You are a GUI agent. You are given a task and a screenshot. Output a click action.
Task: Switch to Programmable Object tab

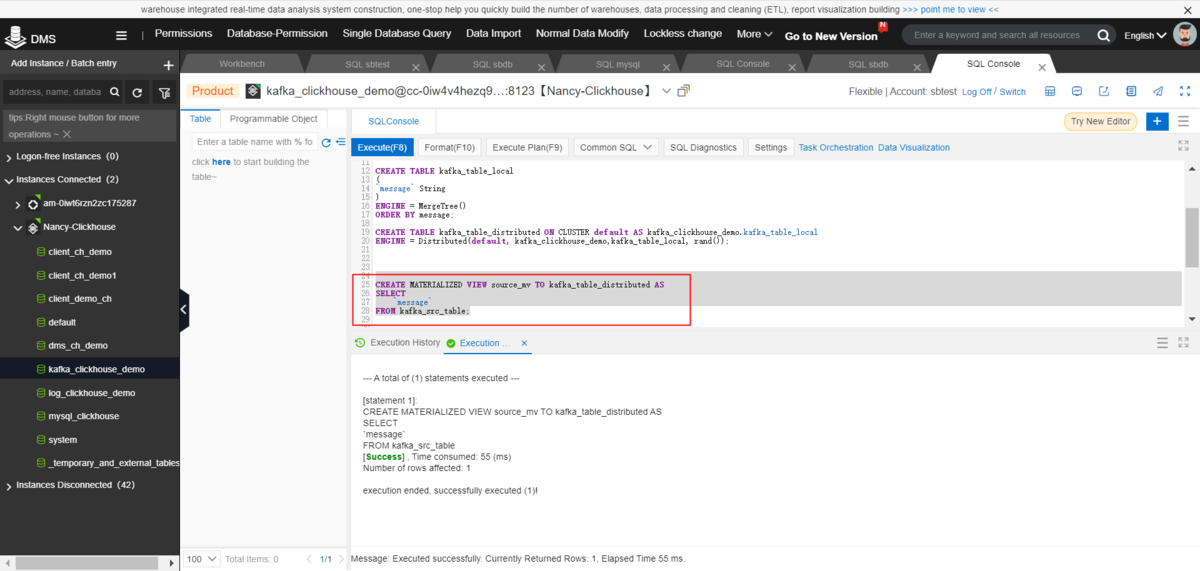(273, 119)
